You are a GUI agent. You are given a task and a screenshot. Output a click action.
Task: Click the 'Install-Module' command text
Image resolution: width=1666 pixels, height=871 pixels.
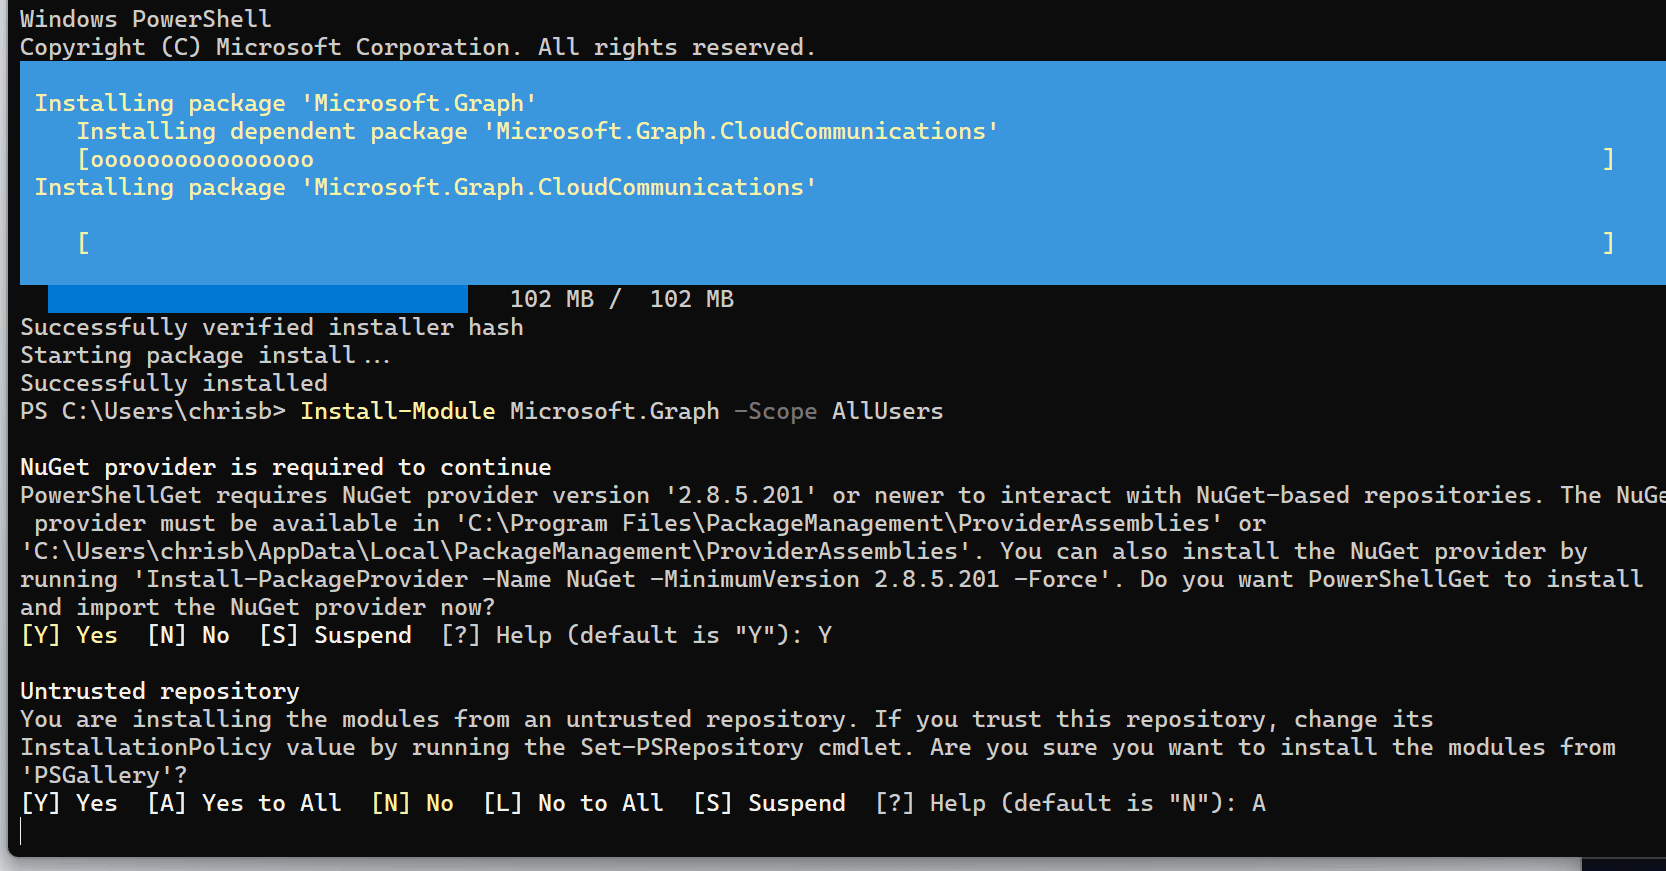tap(398, 411)
